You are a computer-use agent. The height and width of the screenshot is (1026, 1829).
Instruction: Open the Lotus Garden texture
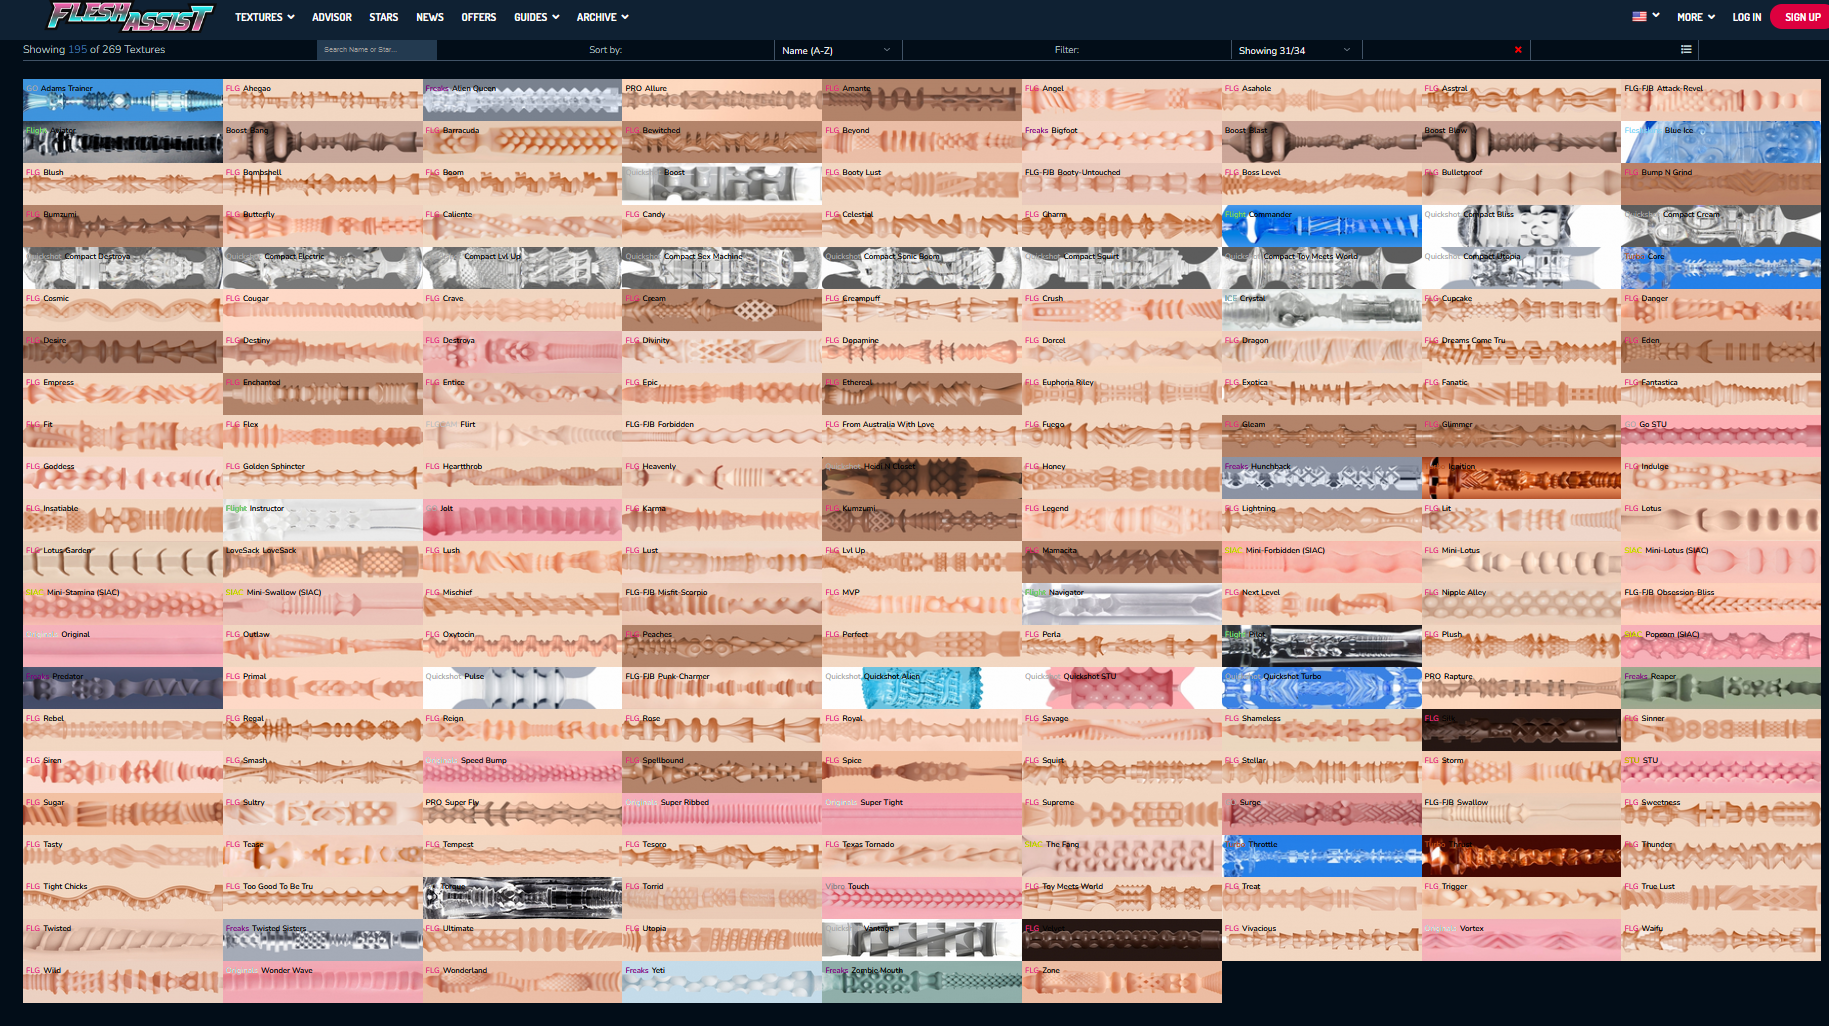[x=123, y=562]
